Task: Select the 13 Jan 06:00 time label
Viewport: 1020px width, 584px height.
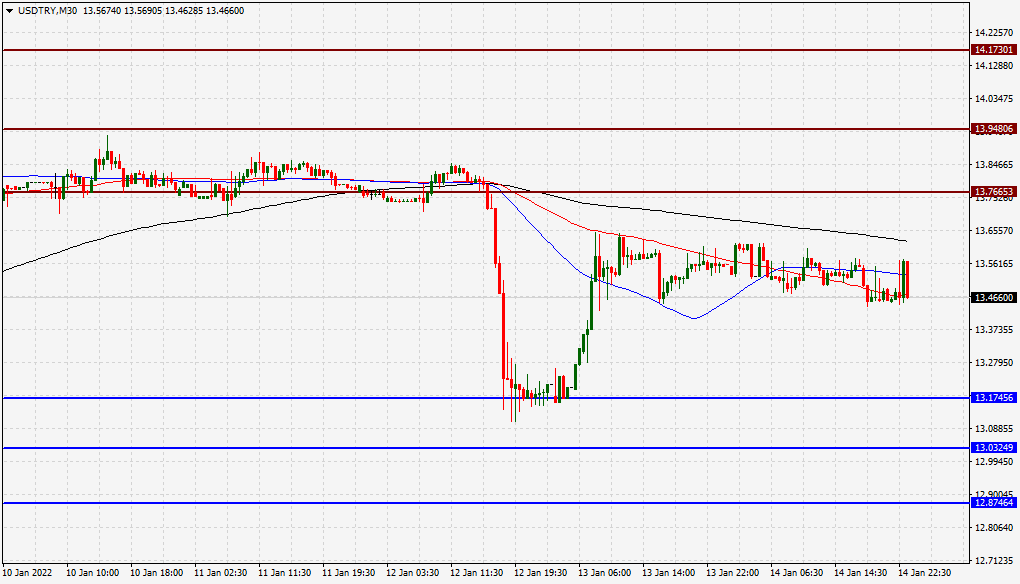Action: coord(604,573)
